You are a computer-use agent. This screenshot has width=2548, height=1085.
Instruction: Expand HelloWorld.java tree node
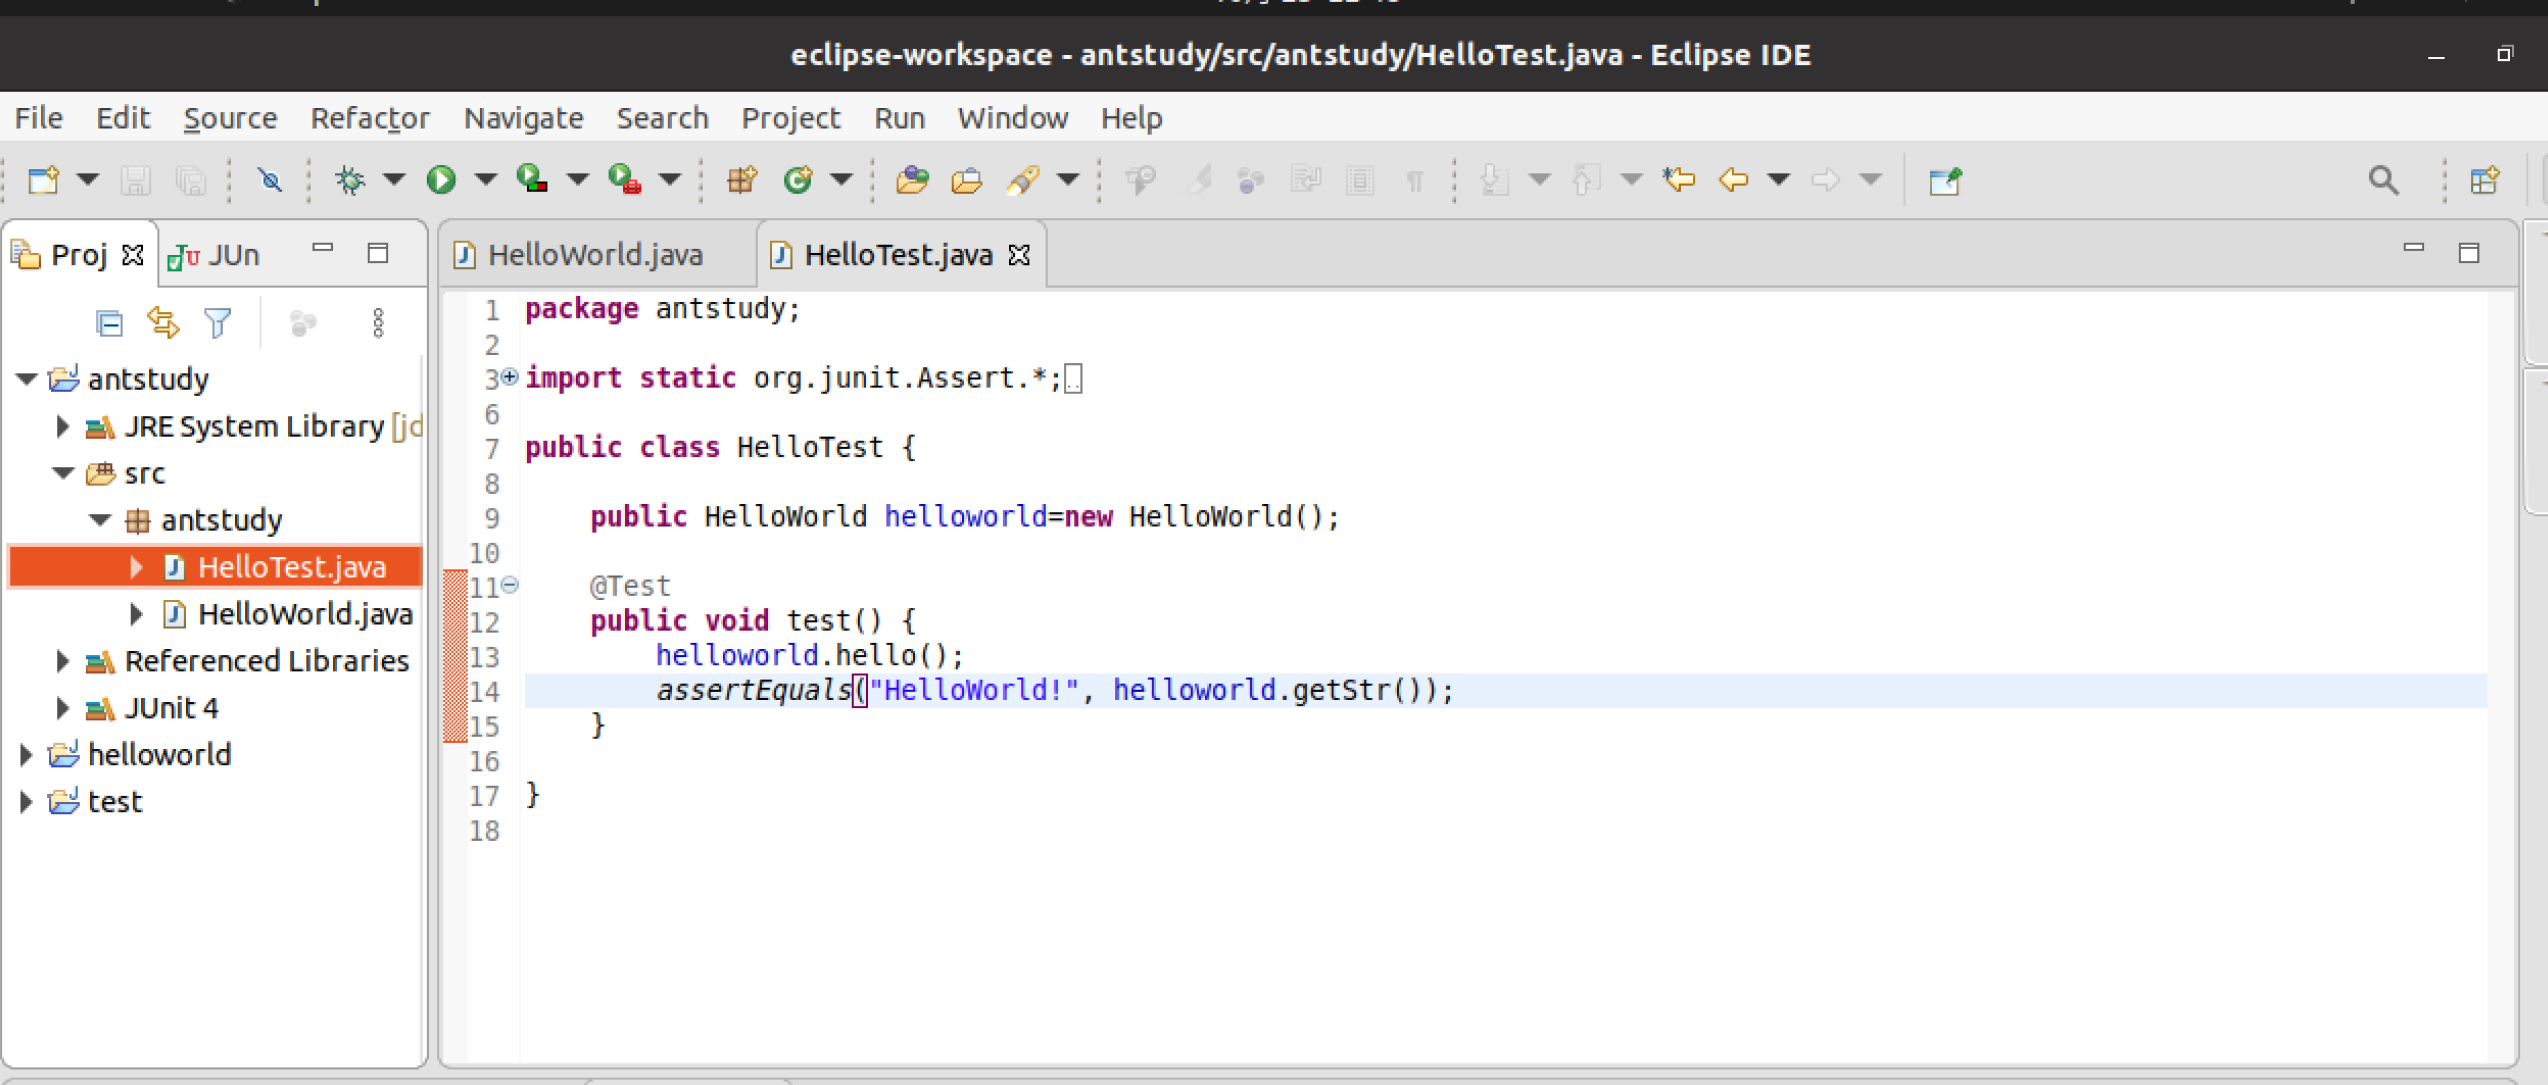click(x=136, y=614)
